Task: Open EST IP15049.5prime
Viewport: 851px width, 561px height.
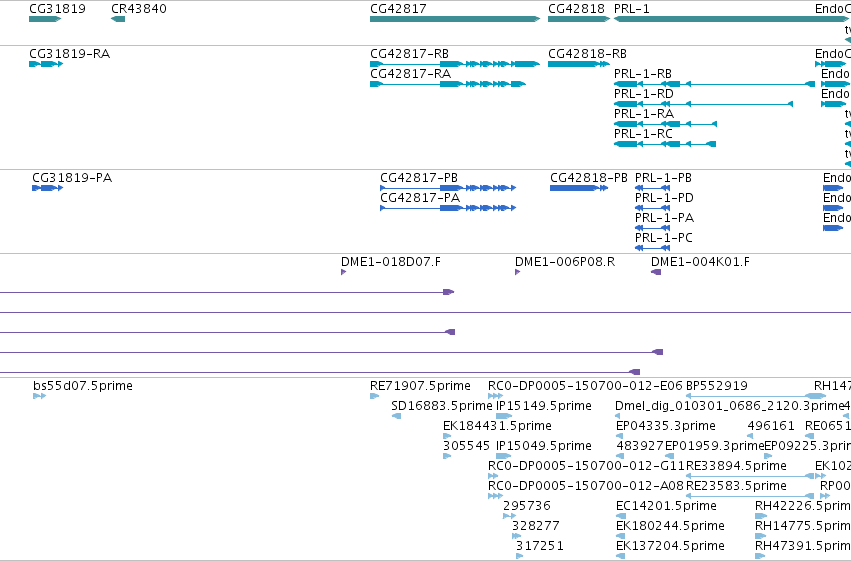Action: click(544, 446)
